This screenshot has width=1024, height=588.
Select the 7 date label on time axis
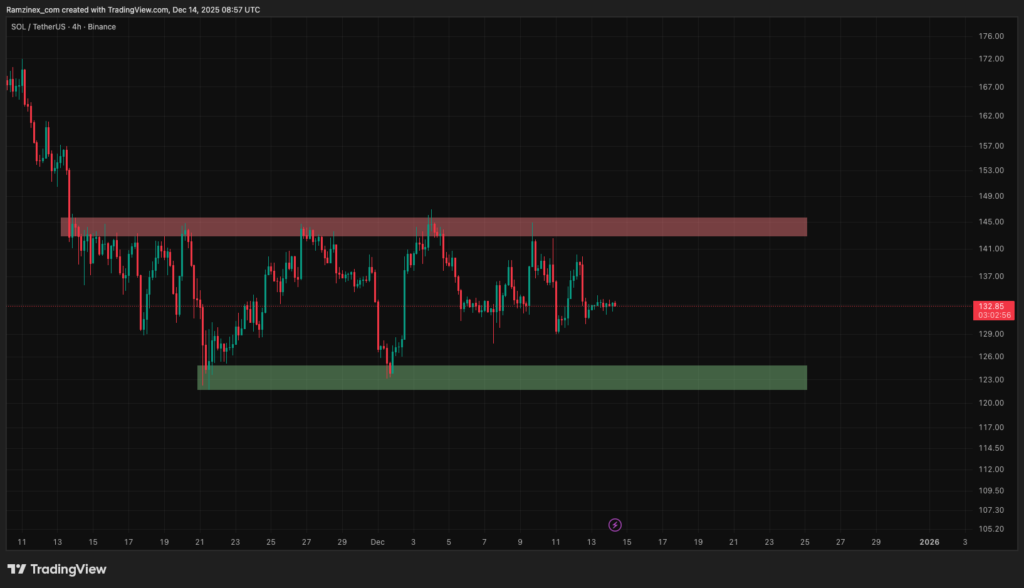pos(484,542)
